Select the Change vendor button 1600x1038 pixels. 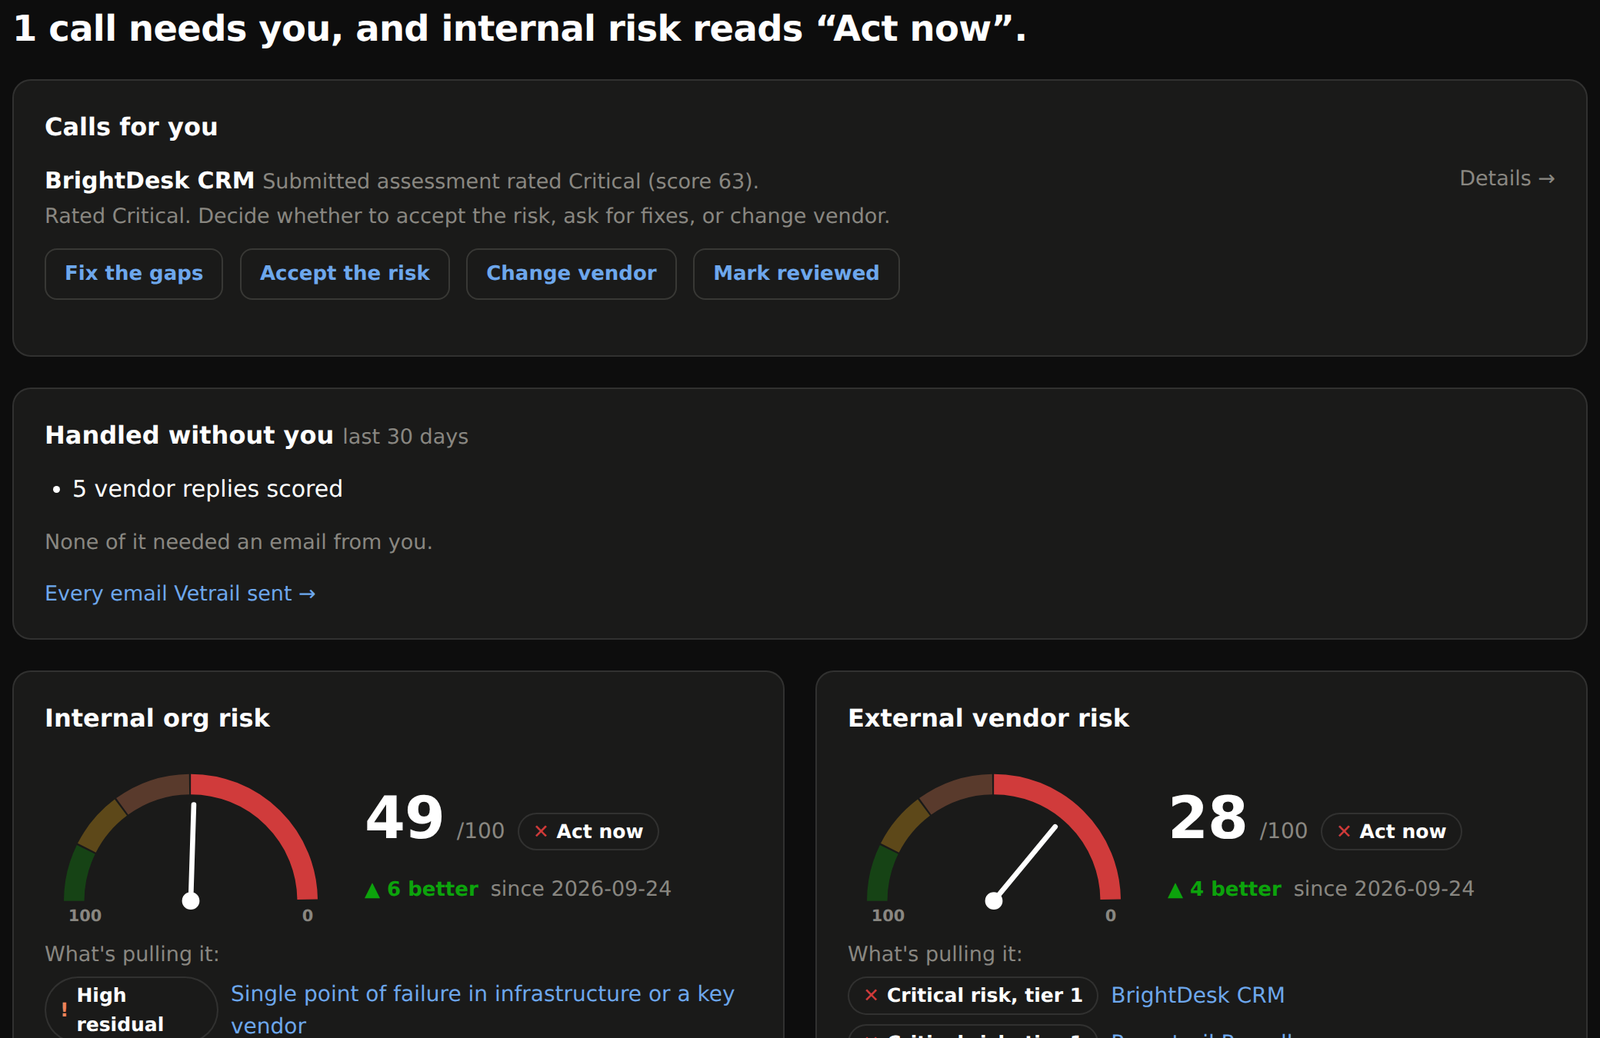(571, 274)
